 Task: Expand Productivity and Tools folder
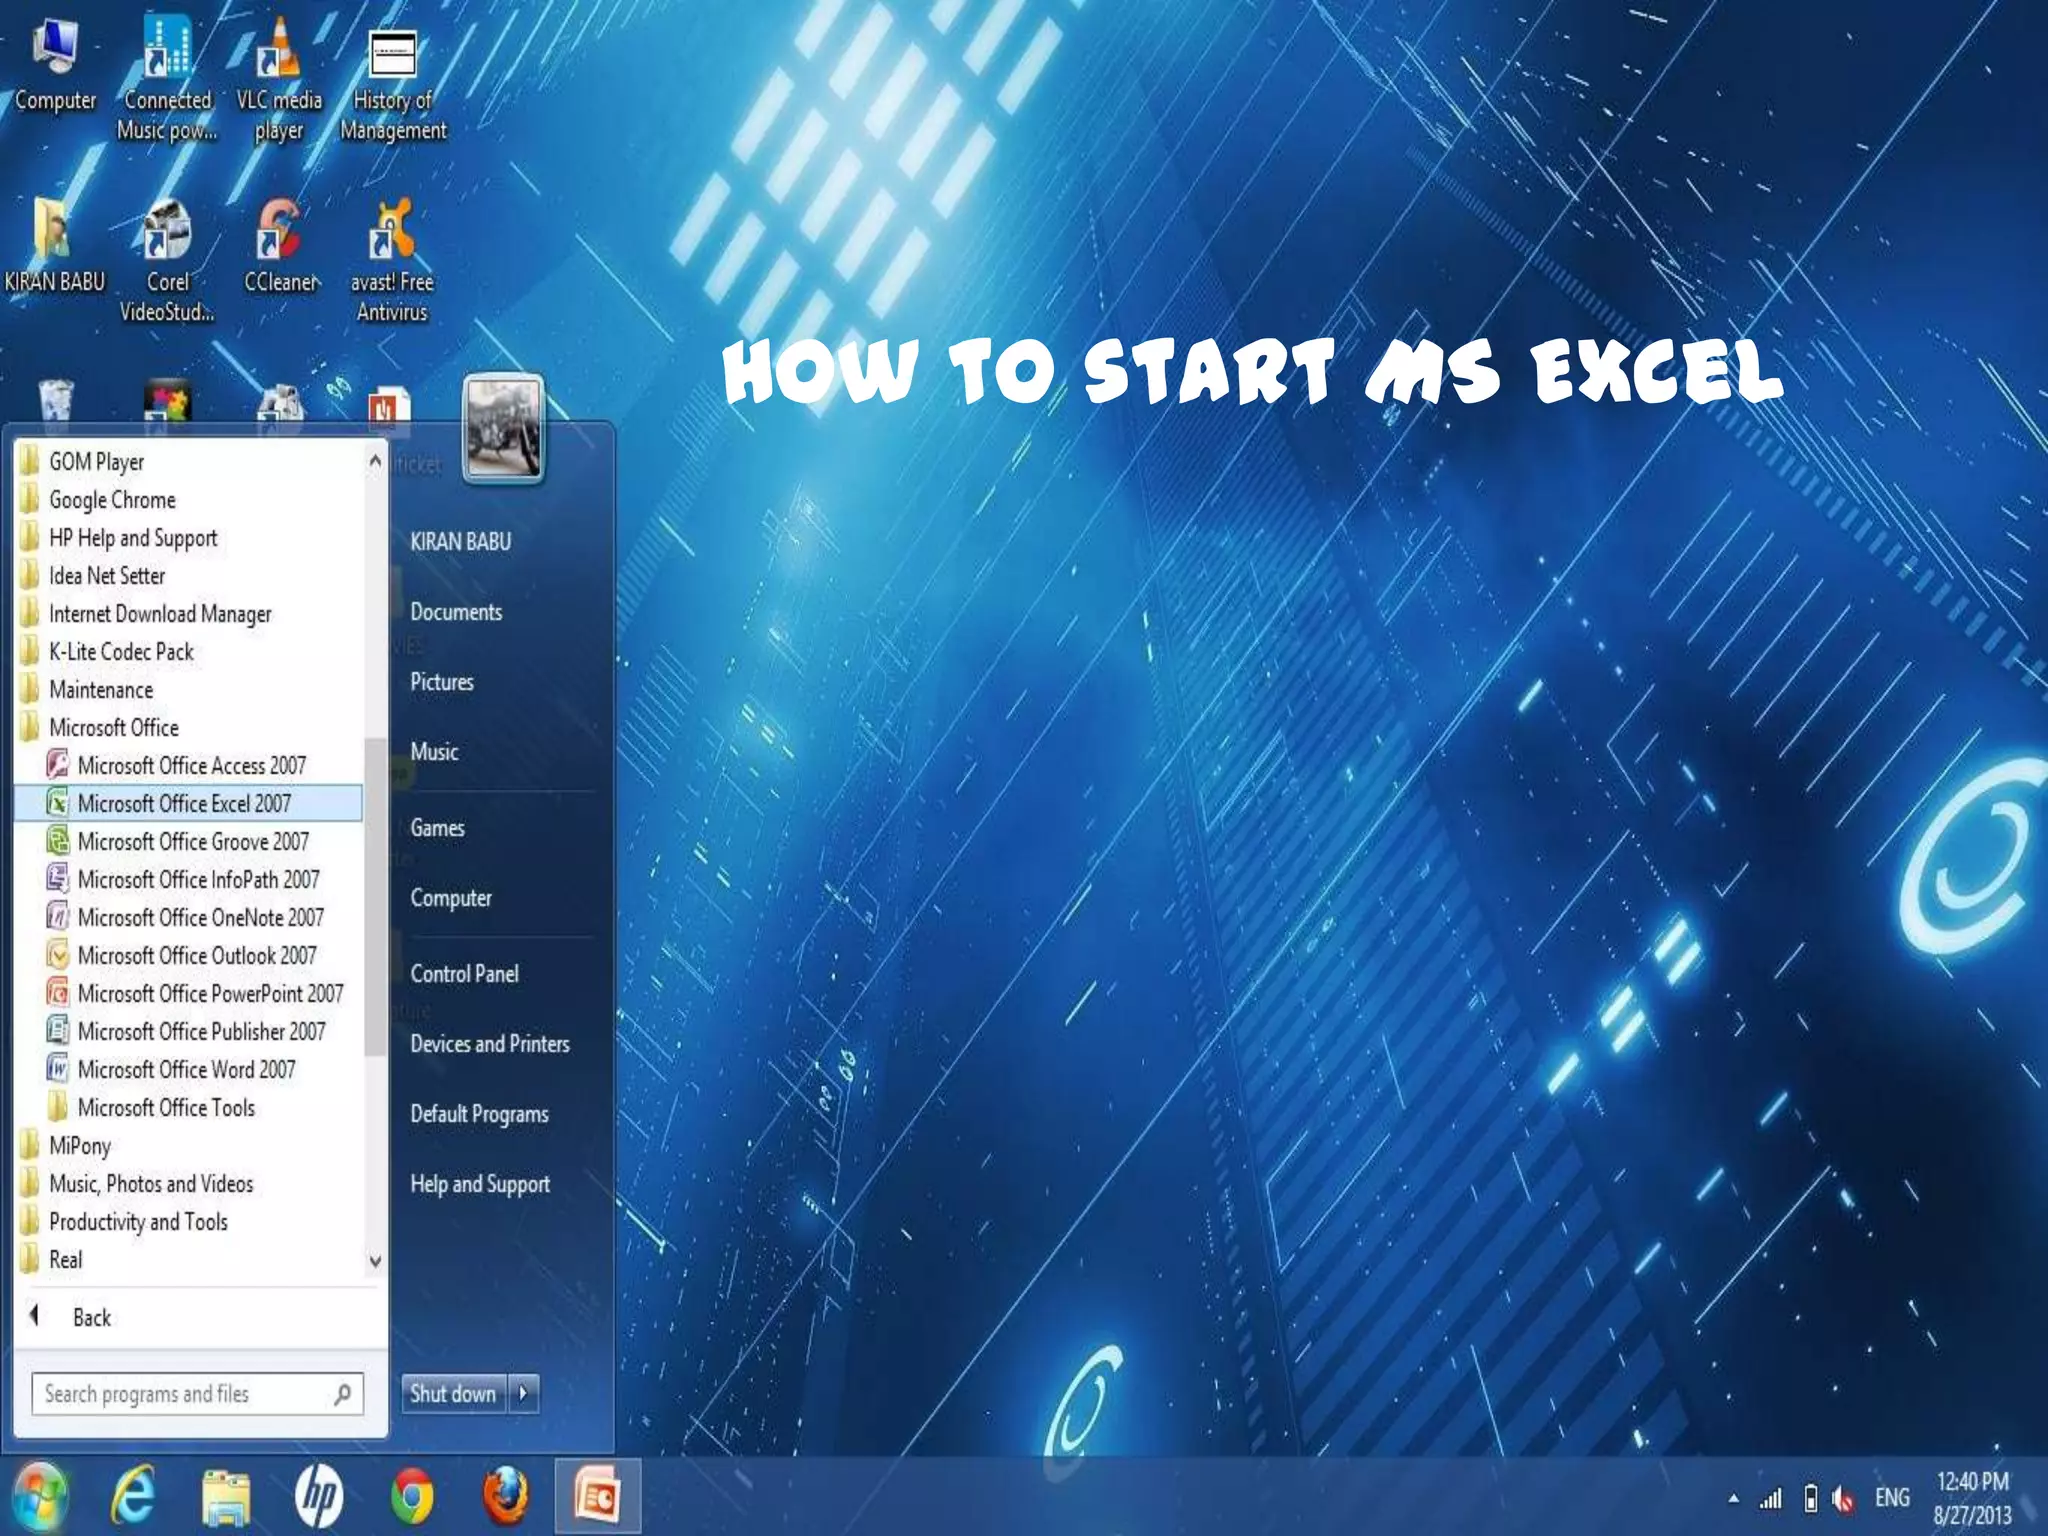click(190, 1221)
